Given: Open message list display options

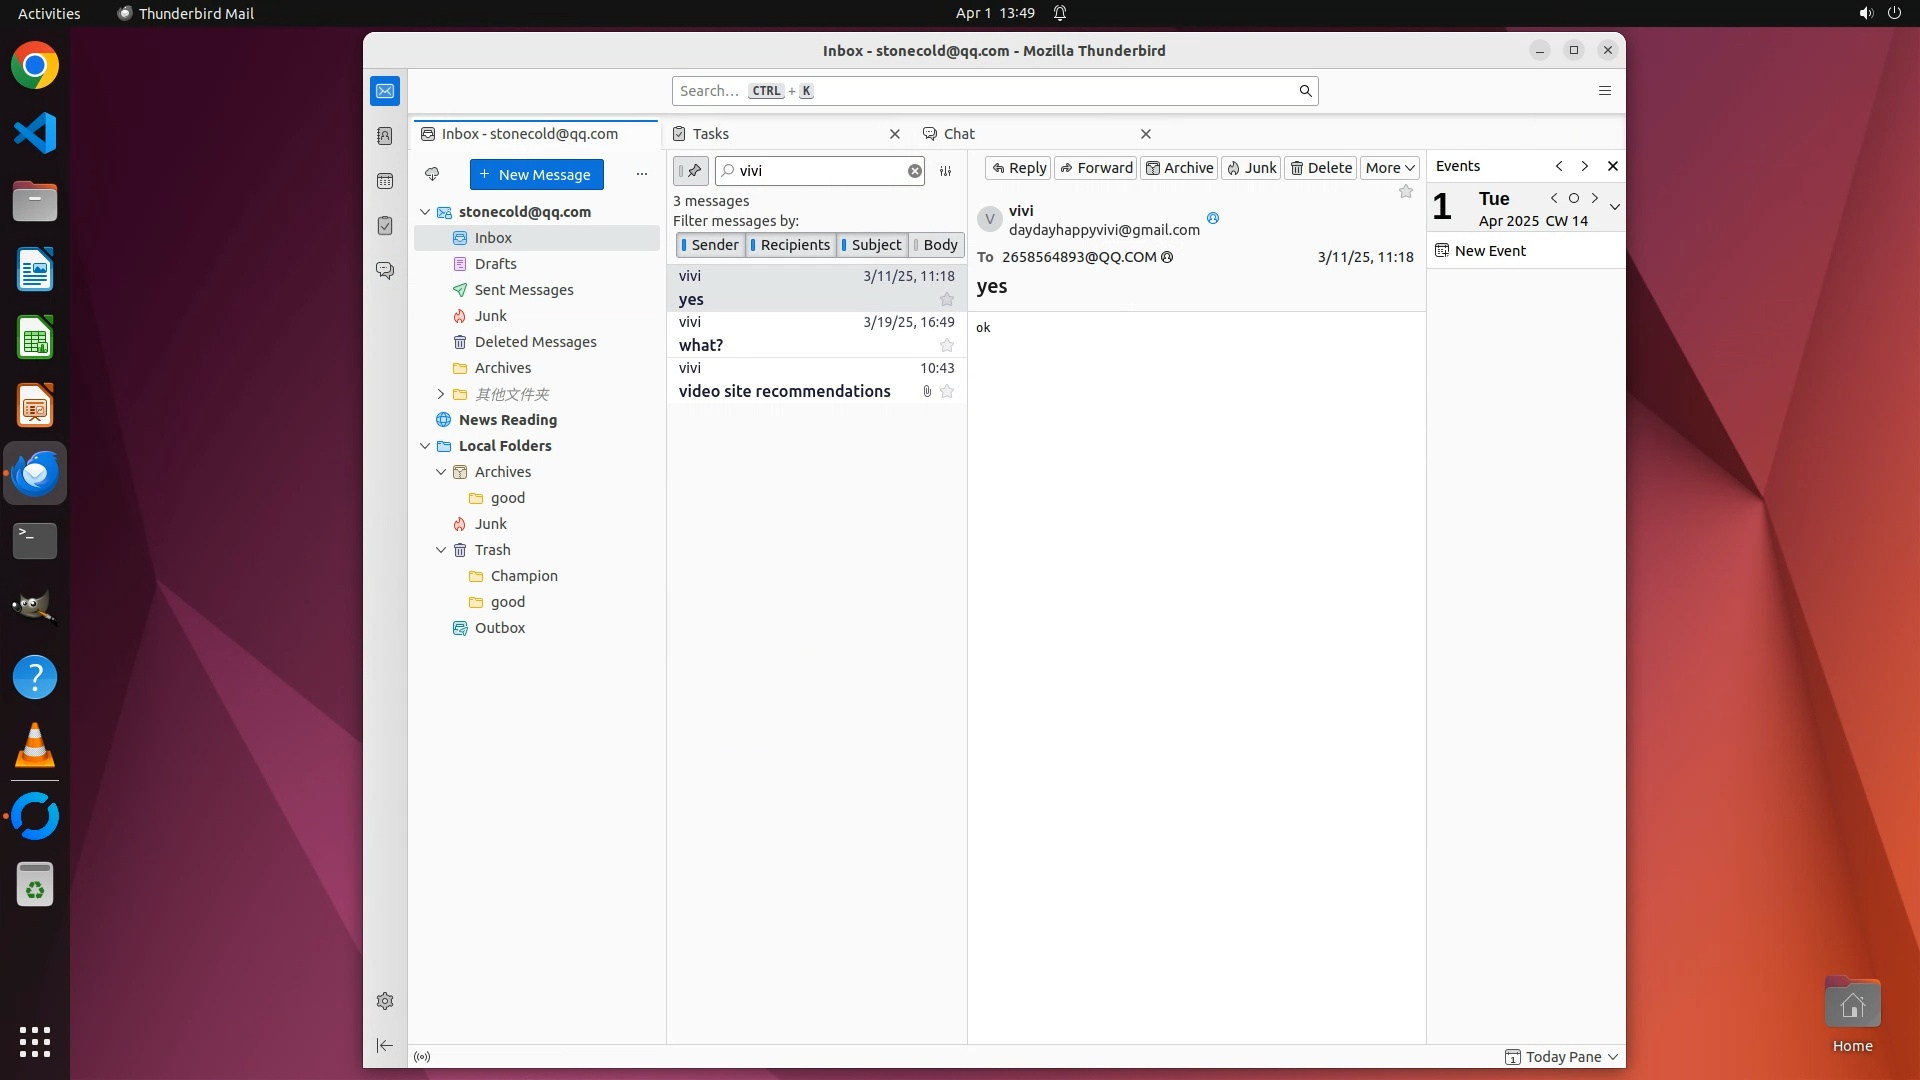Looking at the screenshot, I should (945, 171).
